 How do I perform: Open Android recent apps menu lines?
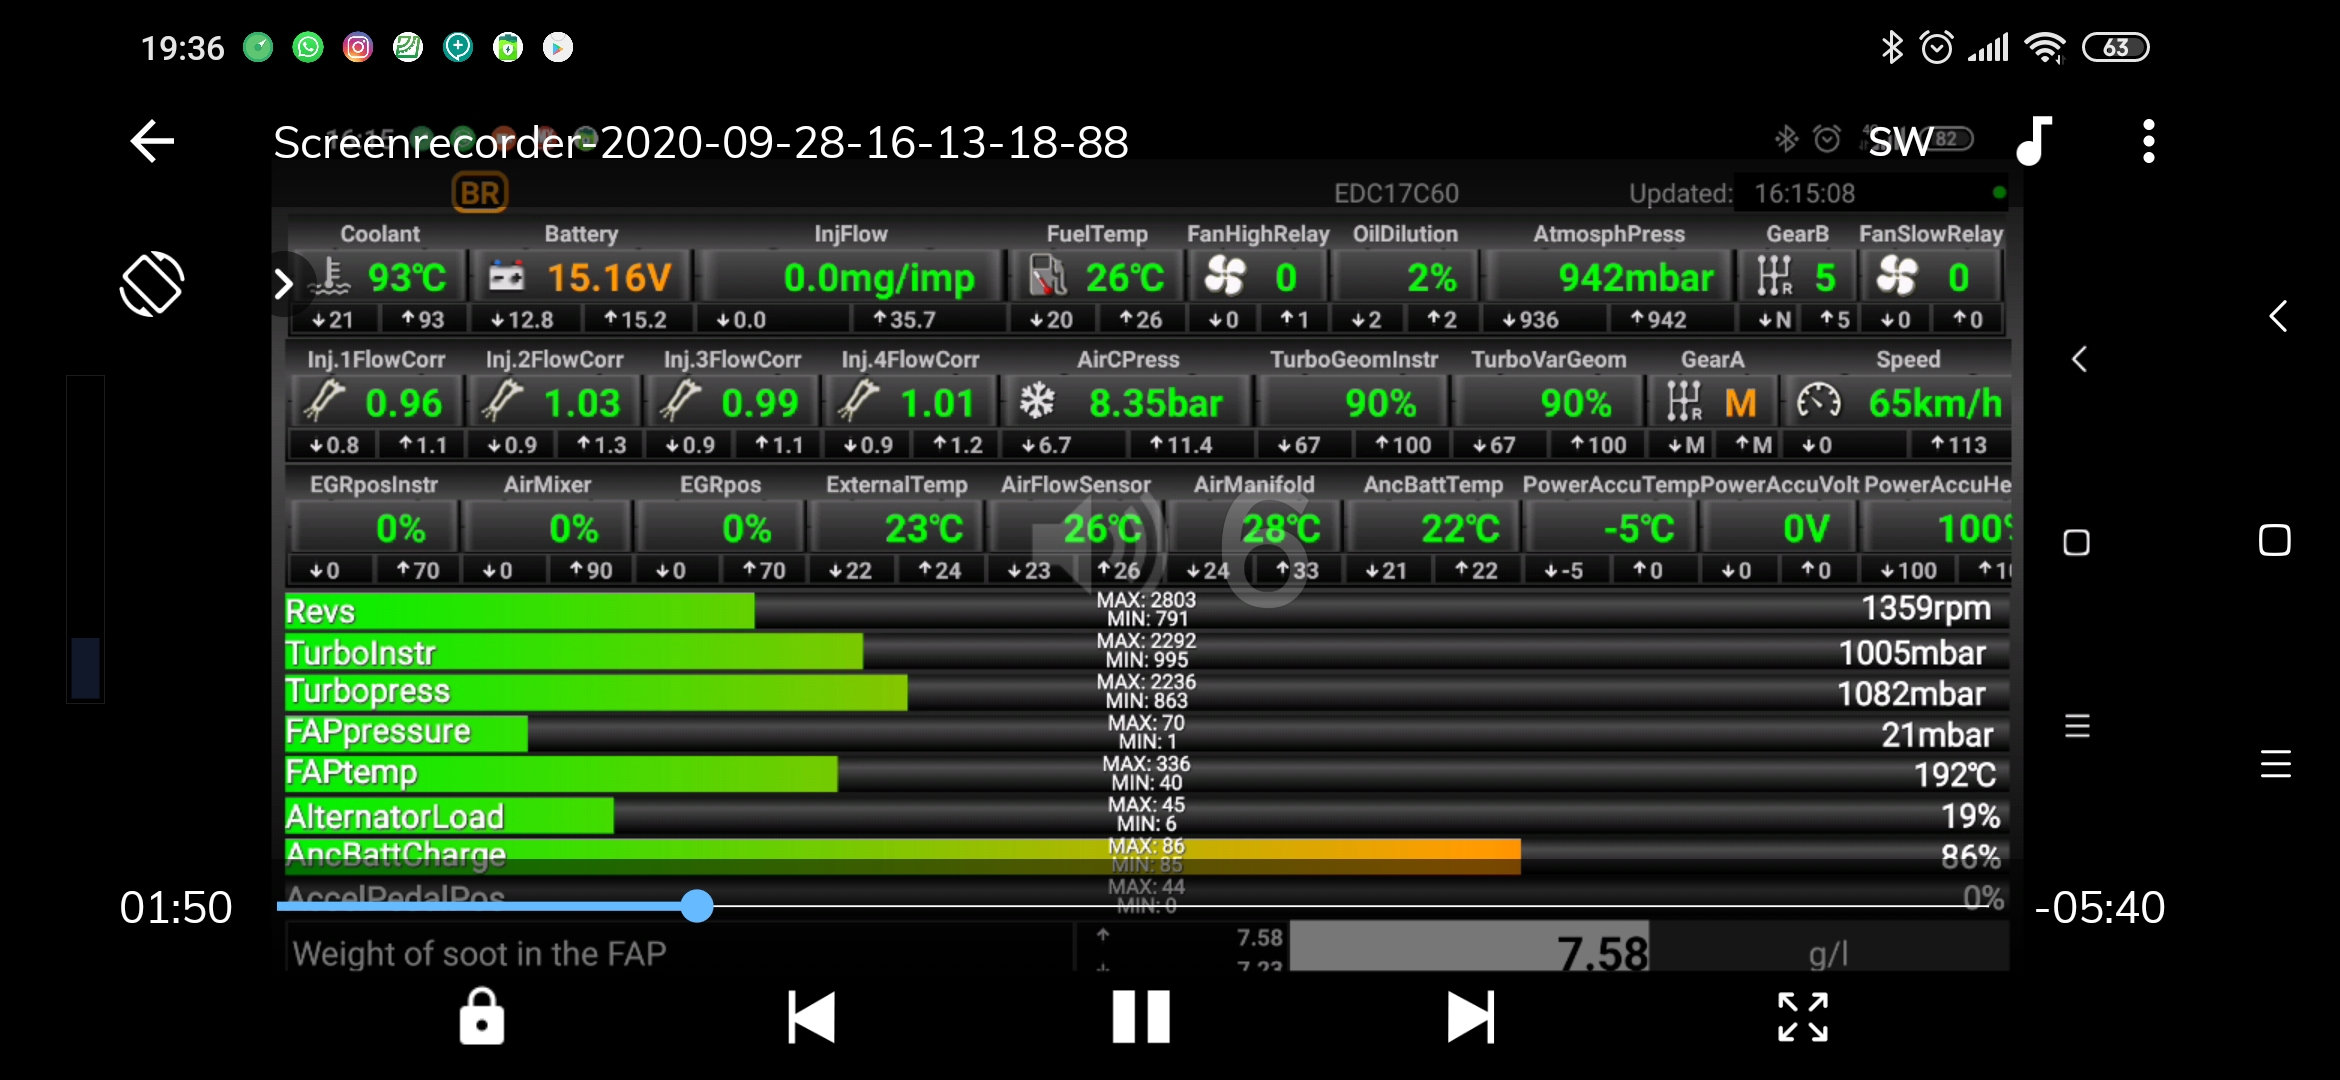pos(2275,764)
